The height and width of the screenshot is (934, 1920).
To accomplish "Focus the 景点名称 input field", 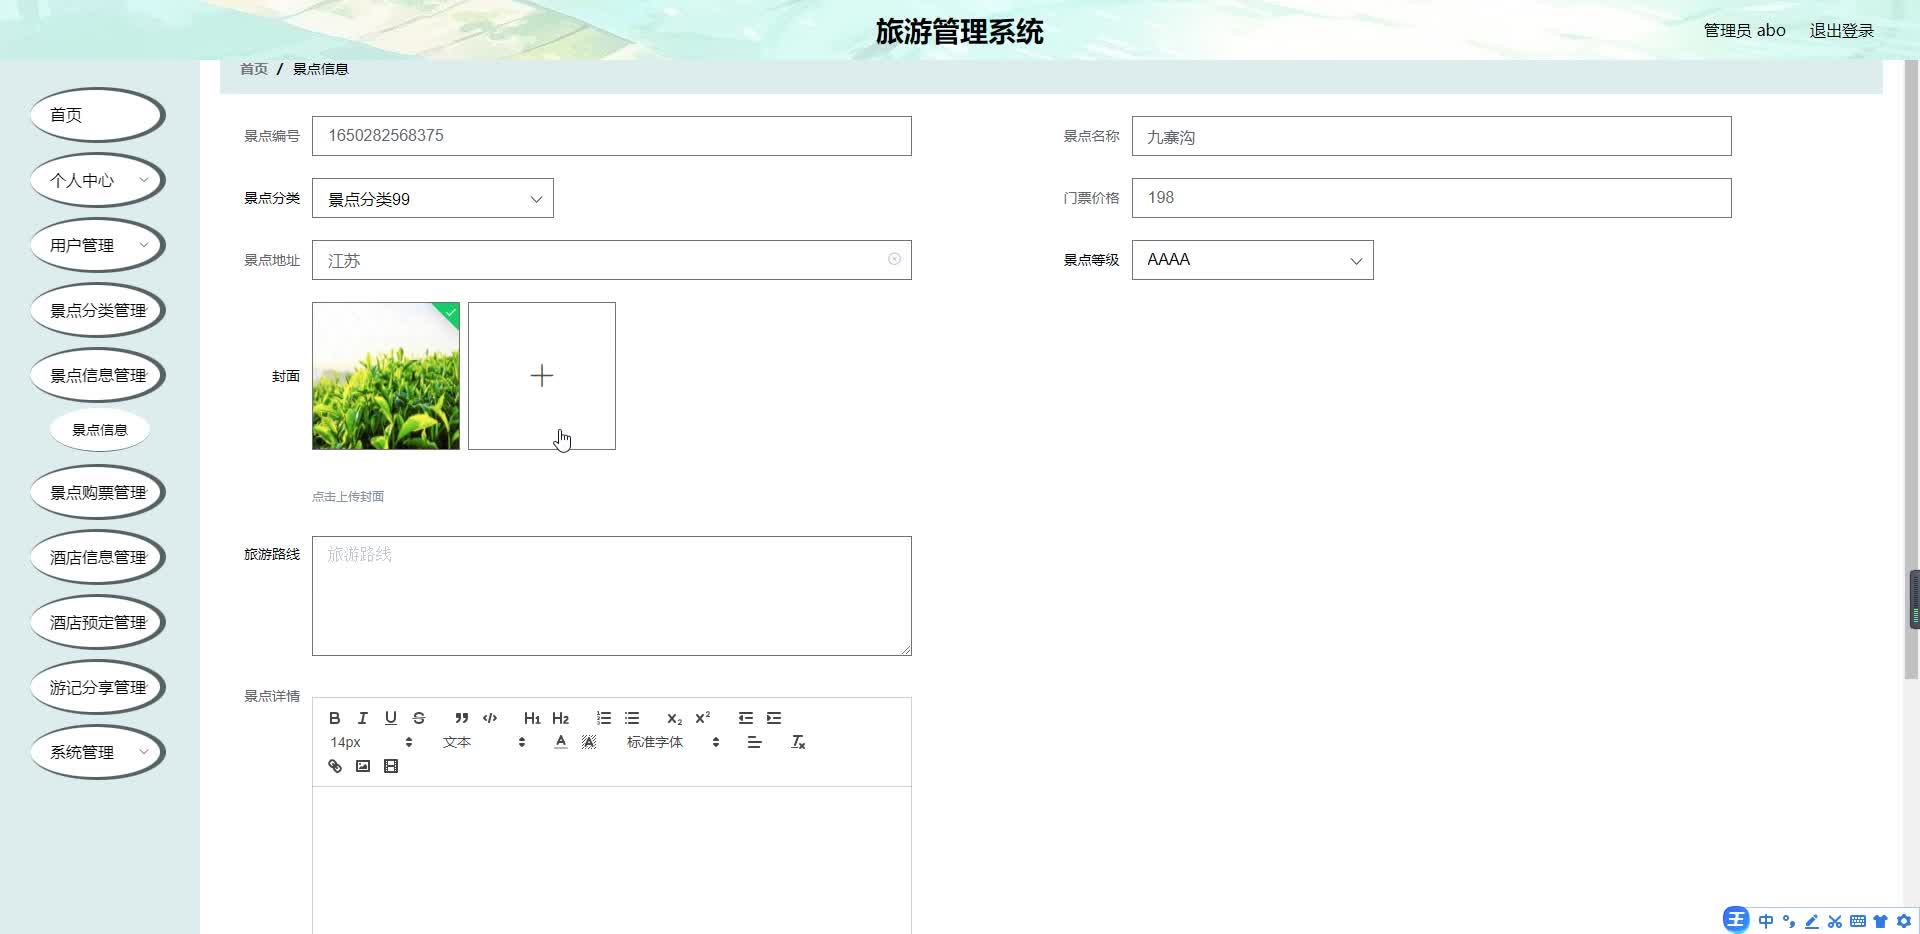I will pyautogui.click(x=1432, y=136).
